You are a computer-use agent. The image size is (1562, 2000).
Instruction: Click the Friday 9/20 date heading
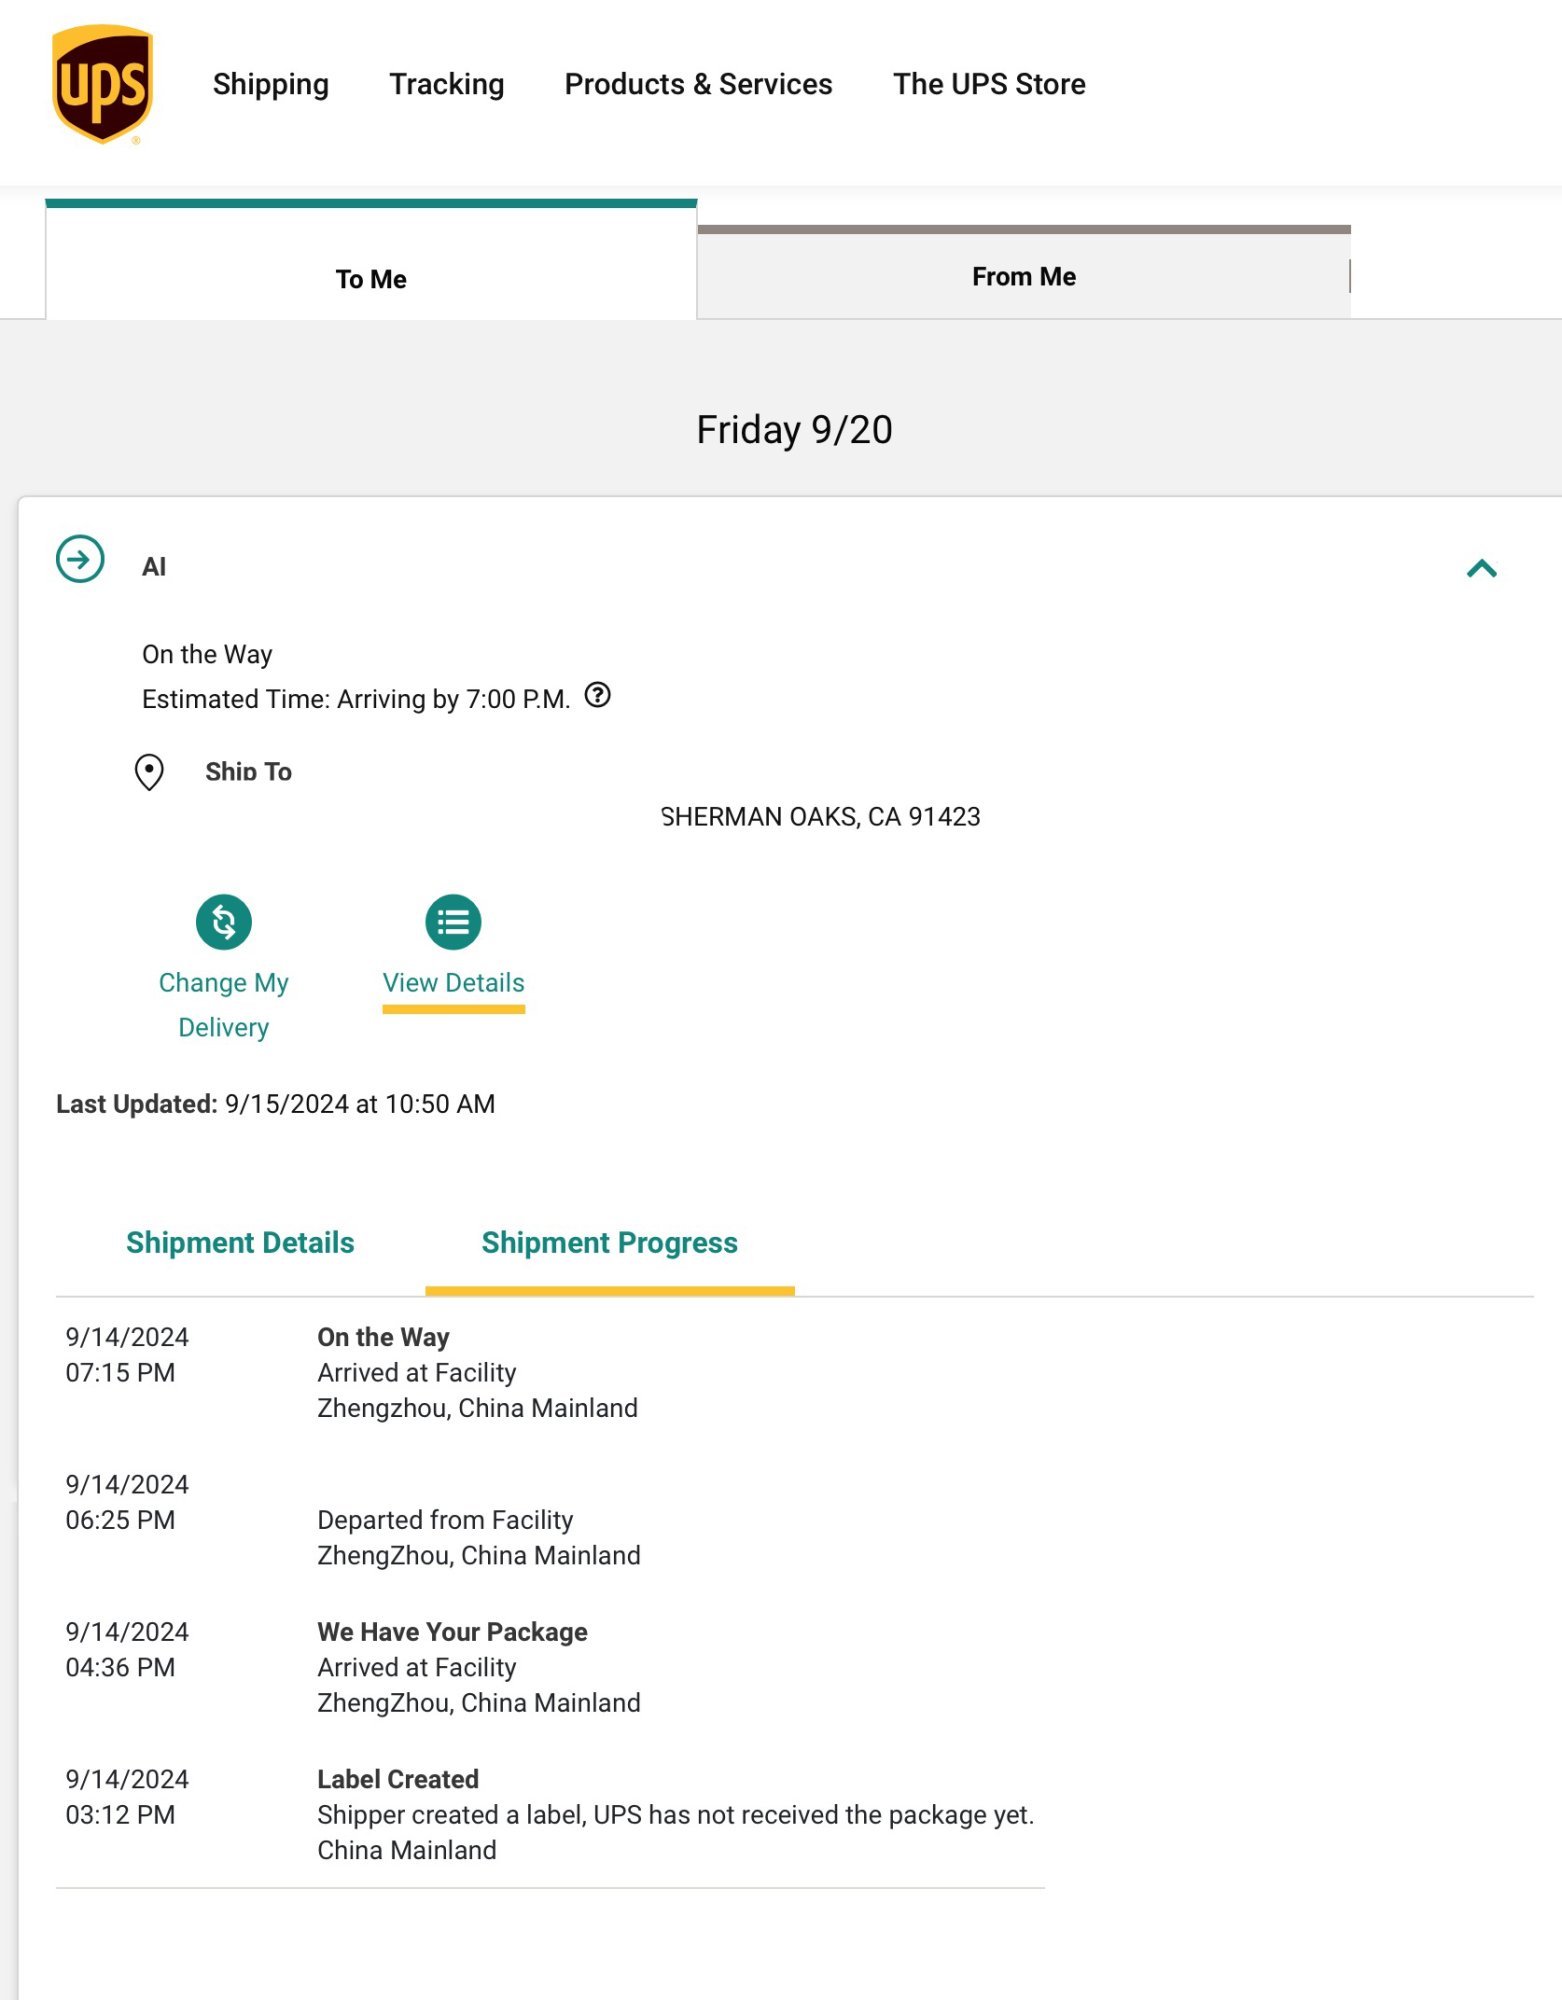pos(794,429)
